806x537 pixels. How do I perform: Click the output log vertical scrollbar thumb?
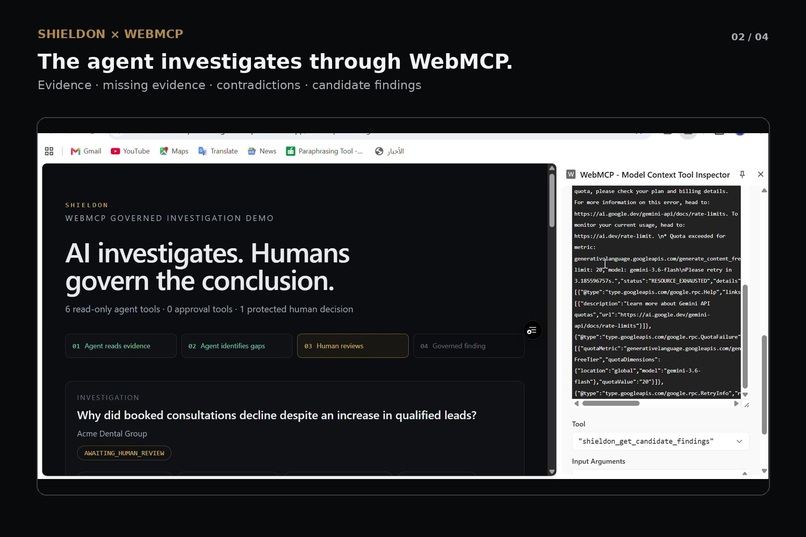(745, 336)
